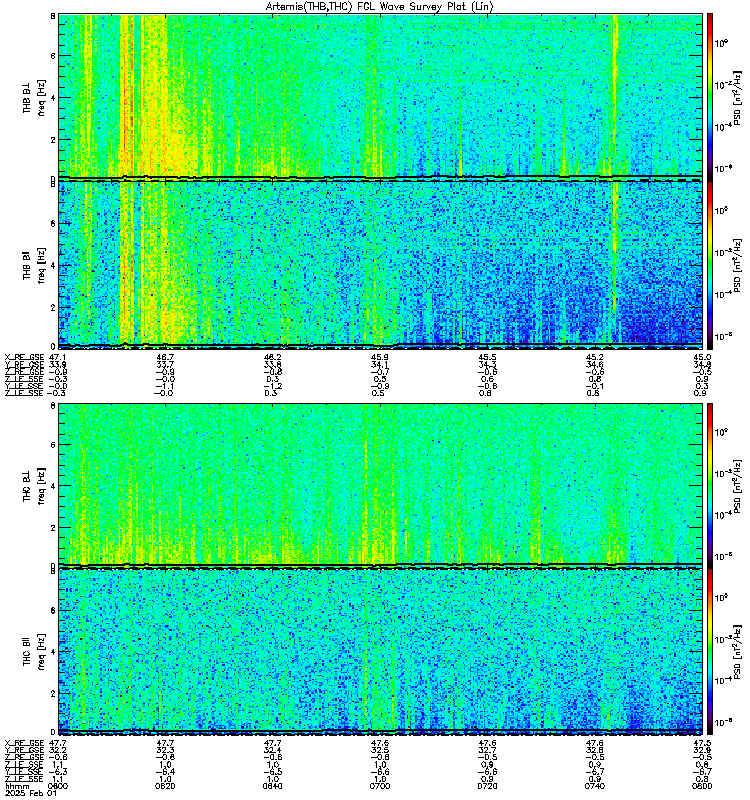750x800 pixels.
Task: Click the 'X_RE_GSE' row label under the THC panels
Action: coord(24,743)
